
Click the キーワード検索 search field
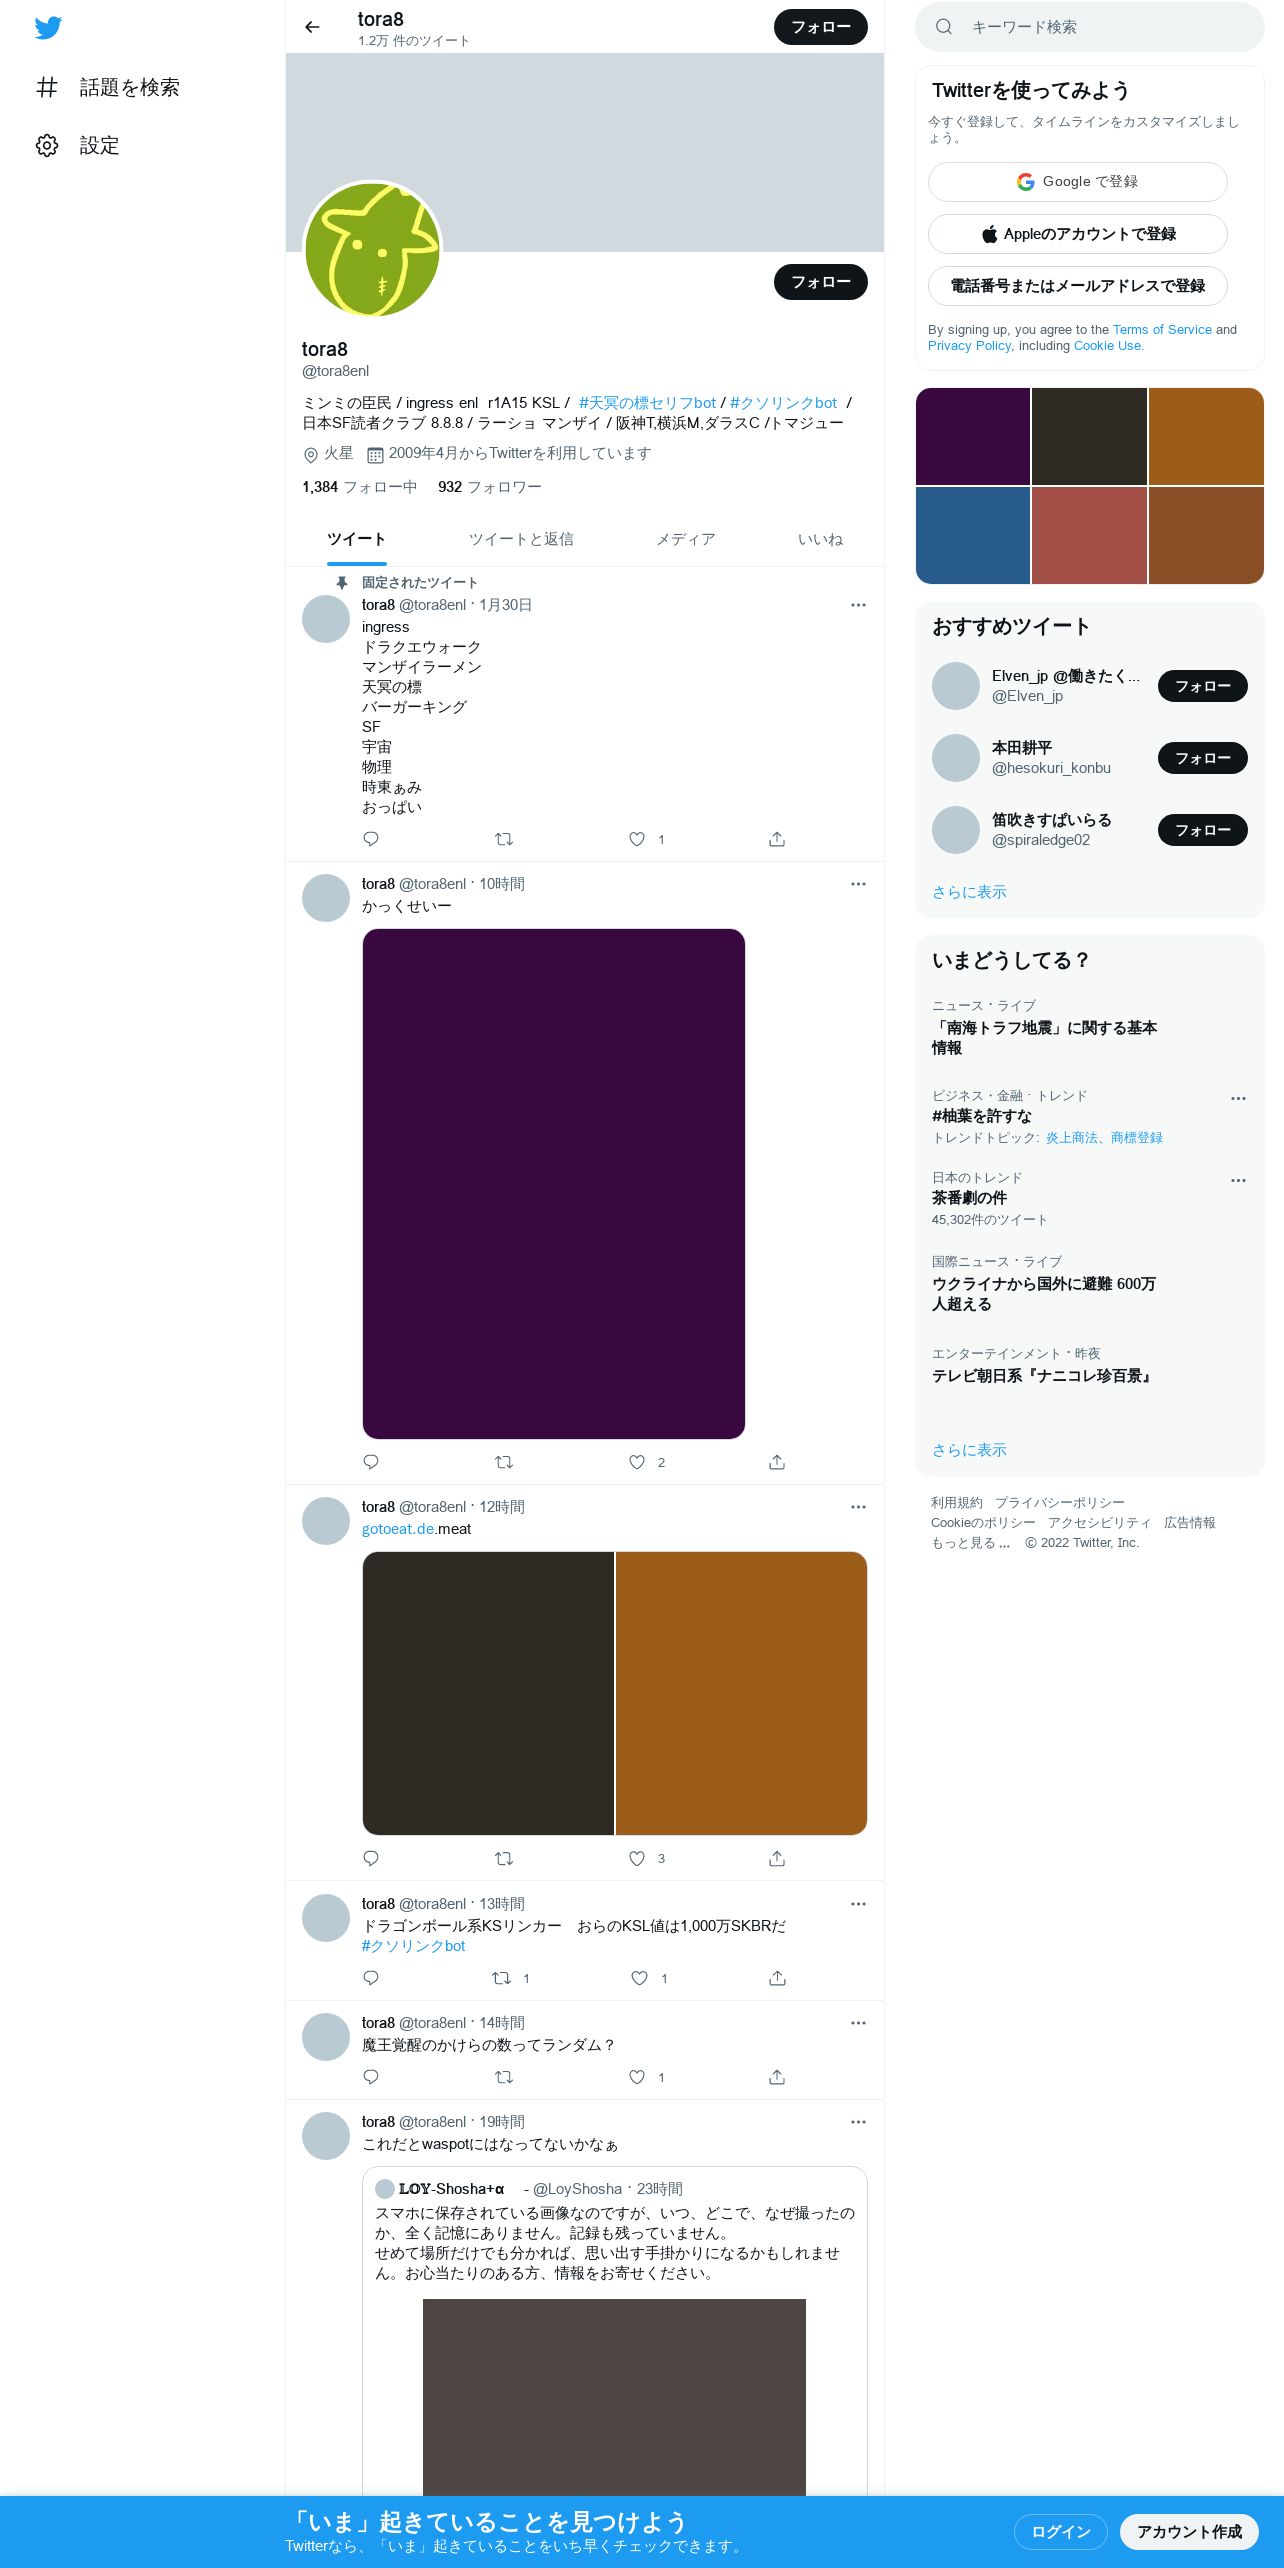click(x=1090, y=27)
